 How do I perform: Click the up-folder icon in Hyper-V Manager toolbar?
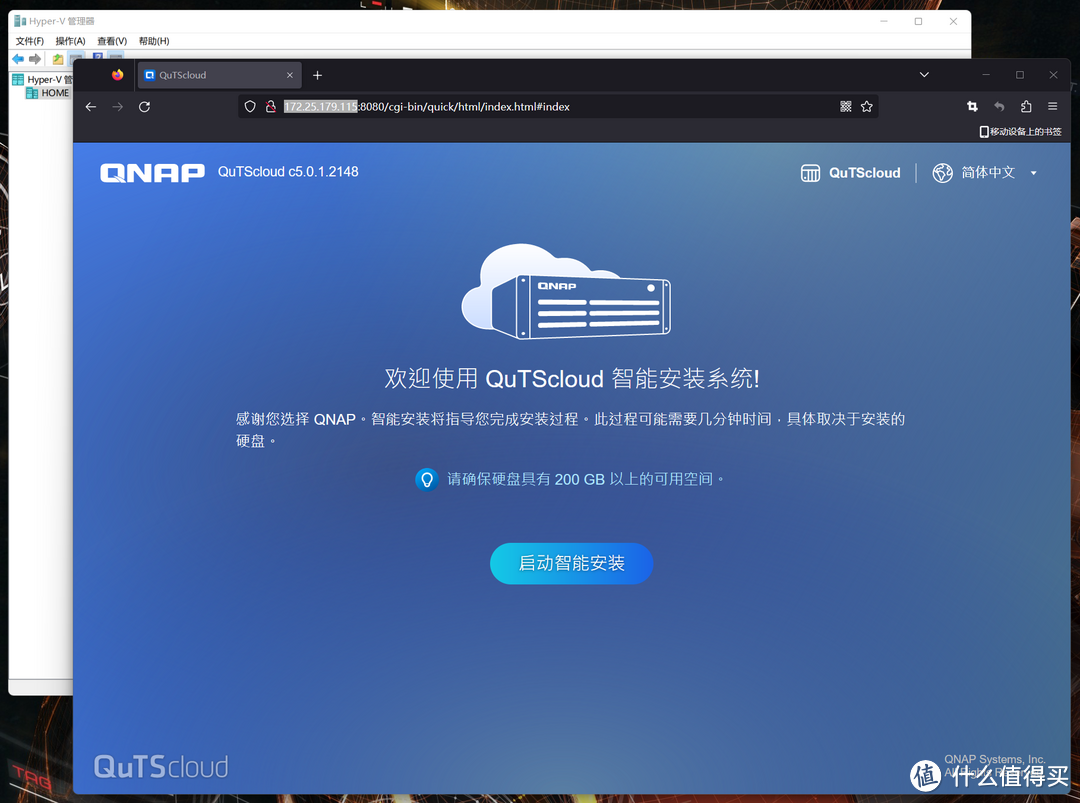click(58, 59)
